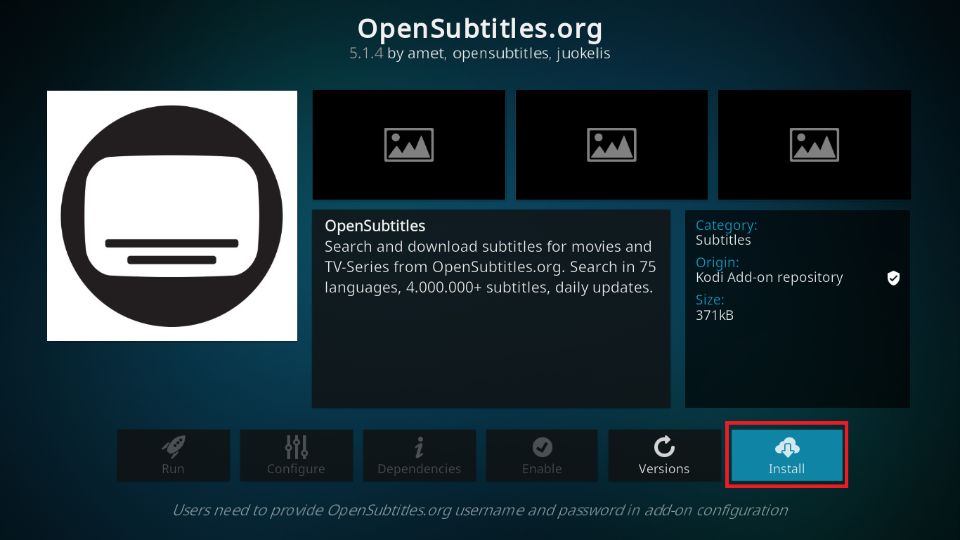The image size is (960, 540).
Task: Click the "OpenSubtitles.org" title heading
Action: pos(480,28)
